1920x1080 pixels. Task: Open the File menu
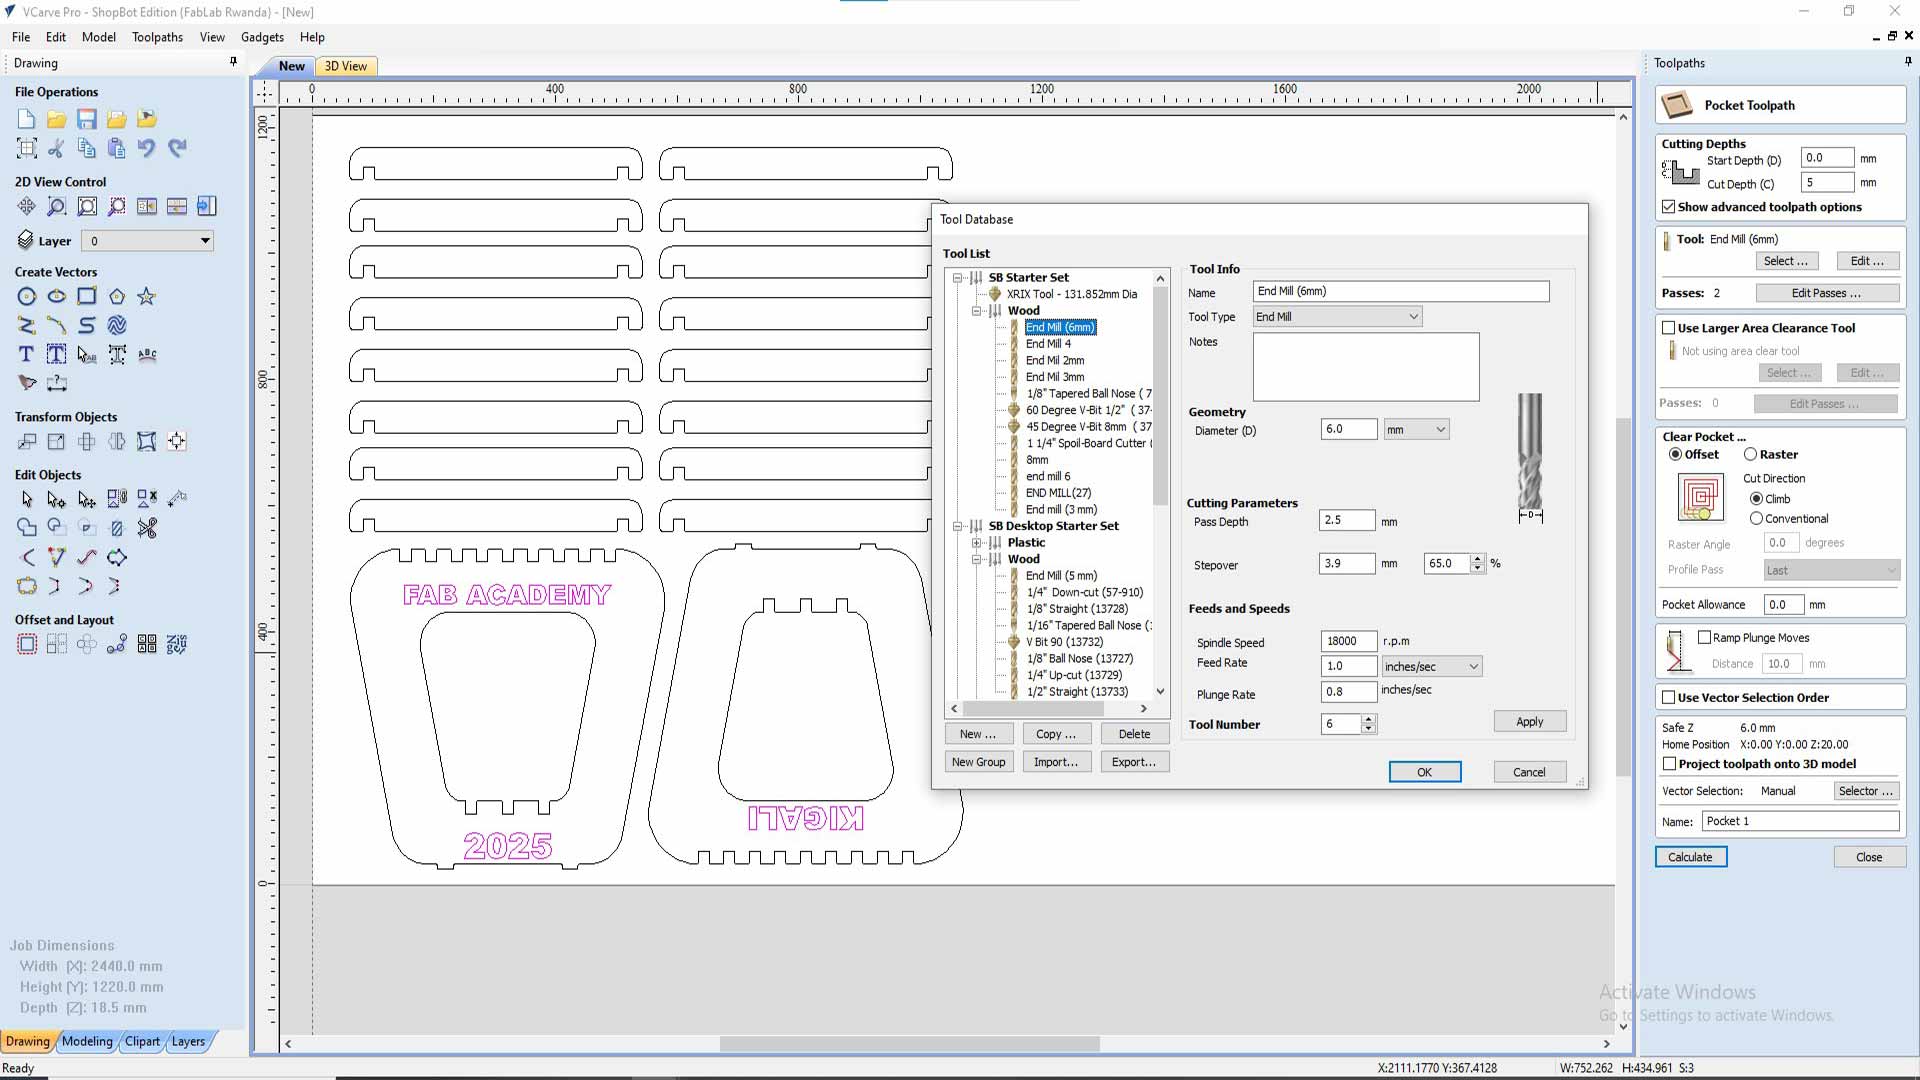coord(21,37)
